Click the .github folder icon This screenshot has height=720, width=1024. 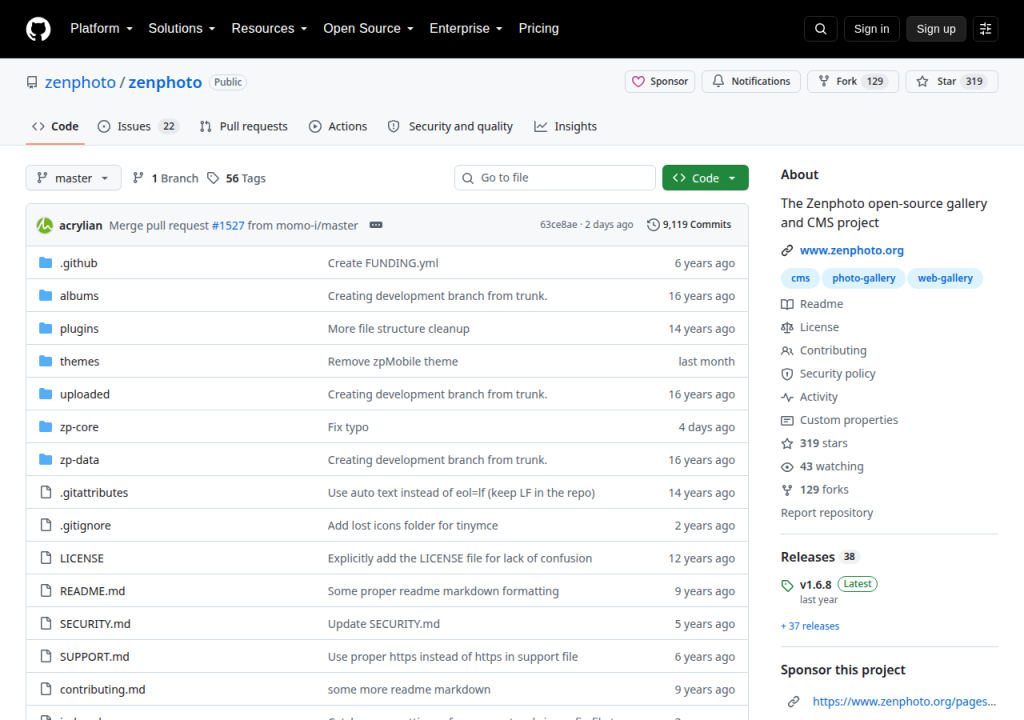click(x=45, y=263)
